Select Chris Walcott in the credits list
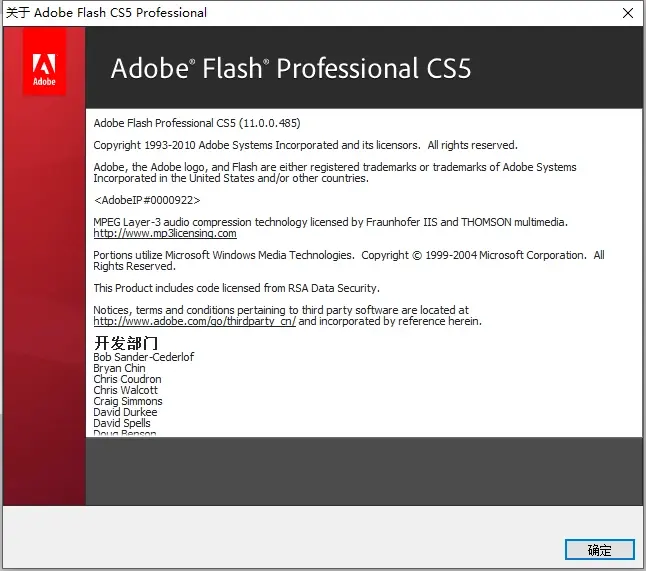This screenshot has width=646, height=571. pos(126,390)
